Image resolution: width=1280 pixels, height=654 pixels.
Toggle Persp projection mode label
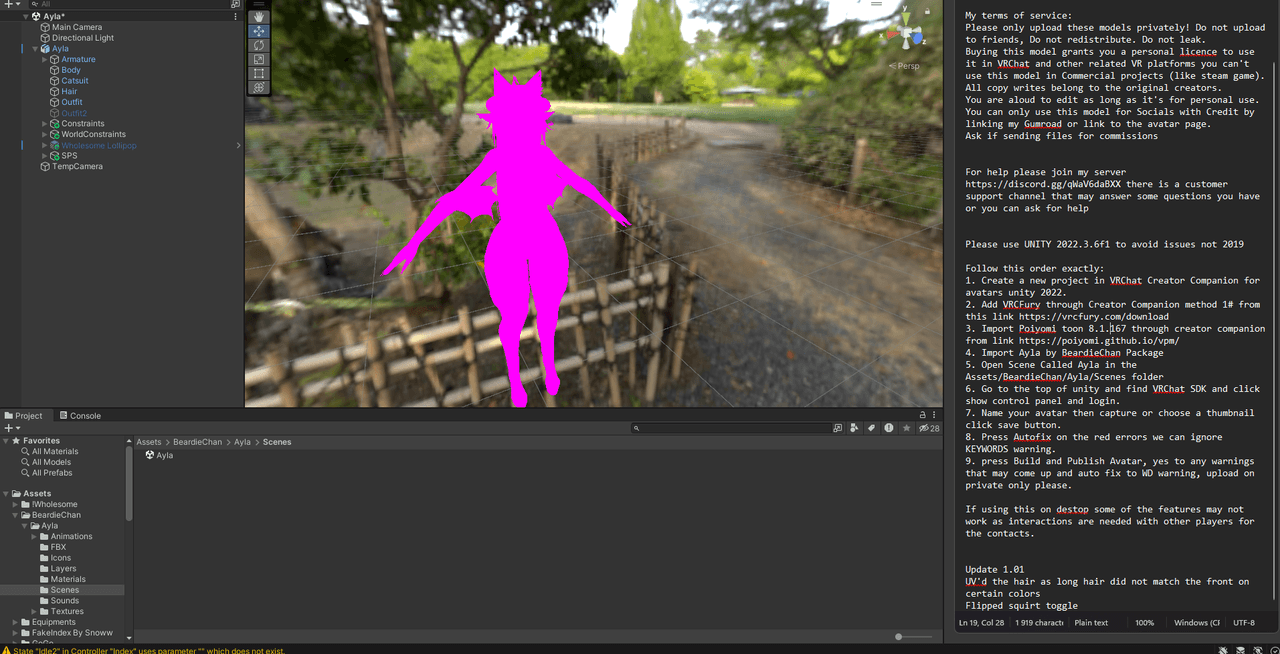point(906,66)
